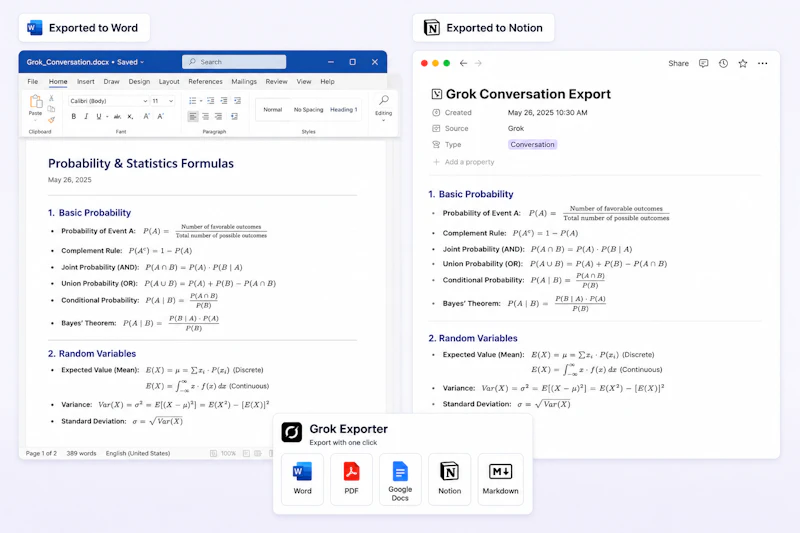This screenshot has height=533, width=800.
Task: Open the Mailings tab
Action: 244,82
